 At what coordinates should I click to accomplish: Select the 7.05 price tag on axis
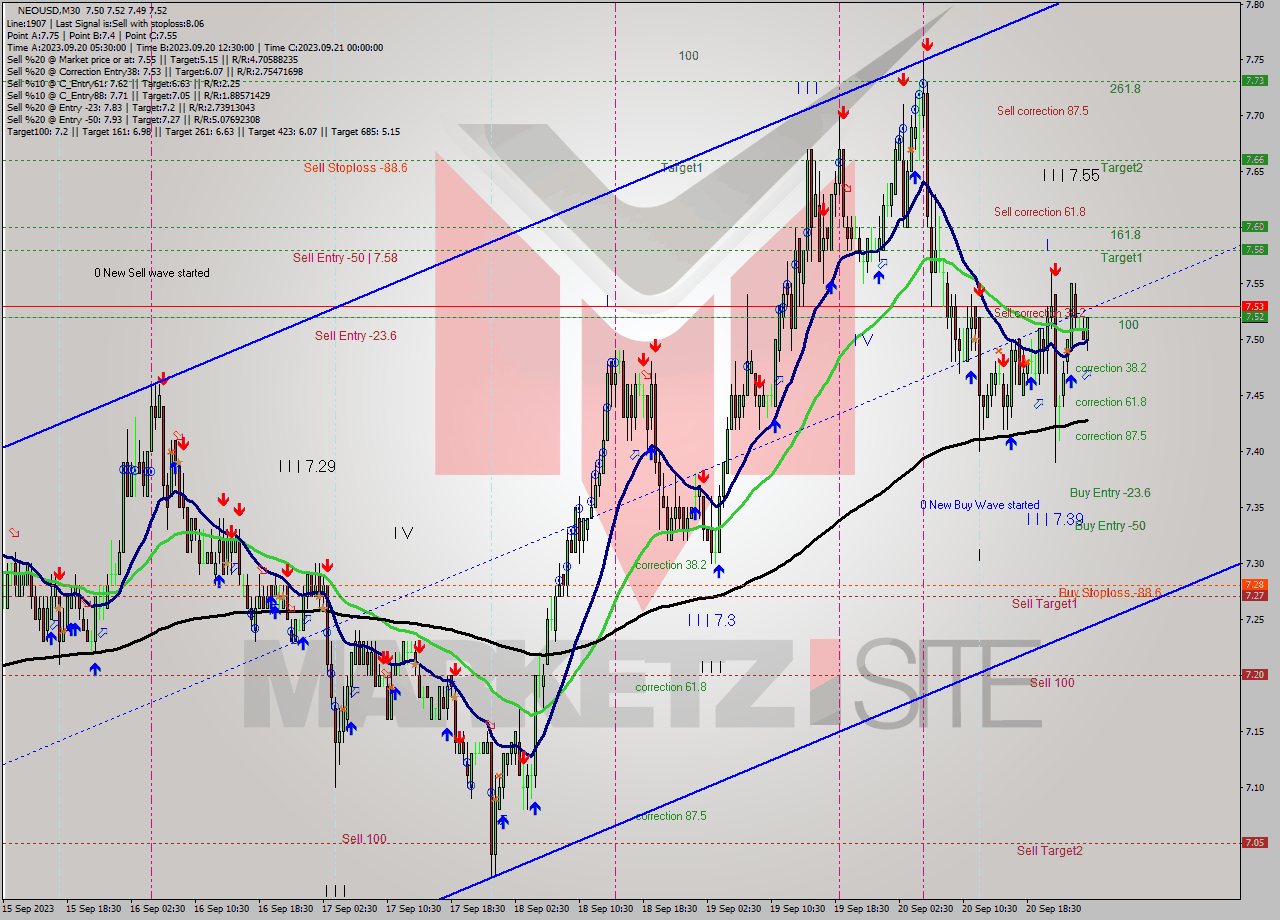point(1254,842)
